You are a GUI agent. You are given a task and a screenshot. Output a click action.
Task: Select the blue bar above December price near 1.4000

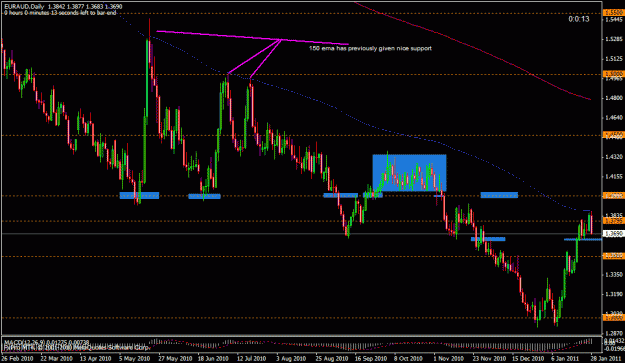[x=499, y=195]
